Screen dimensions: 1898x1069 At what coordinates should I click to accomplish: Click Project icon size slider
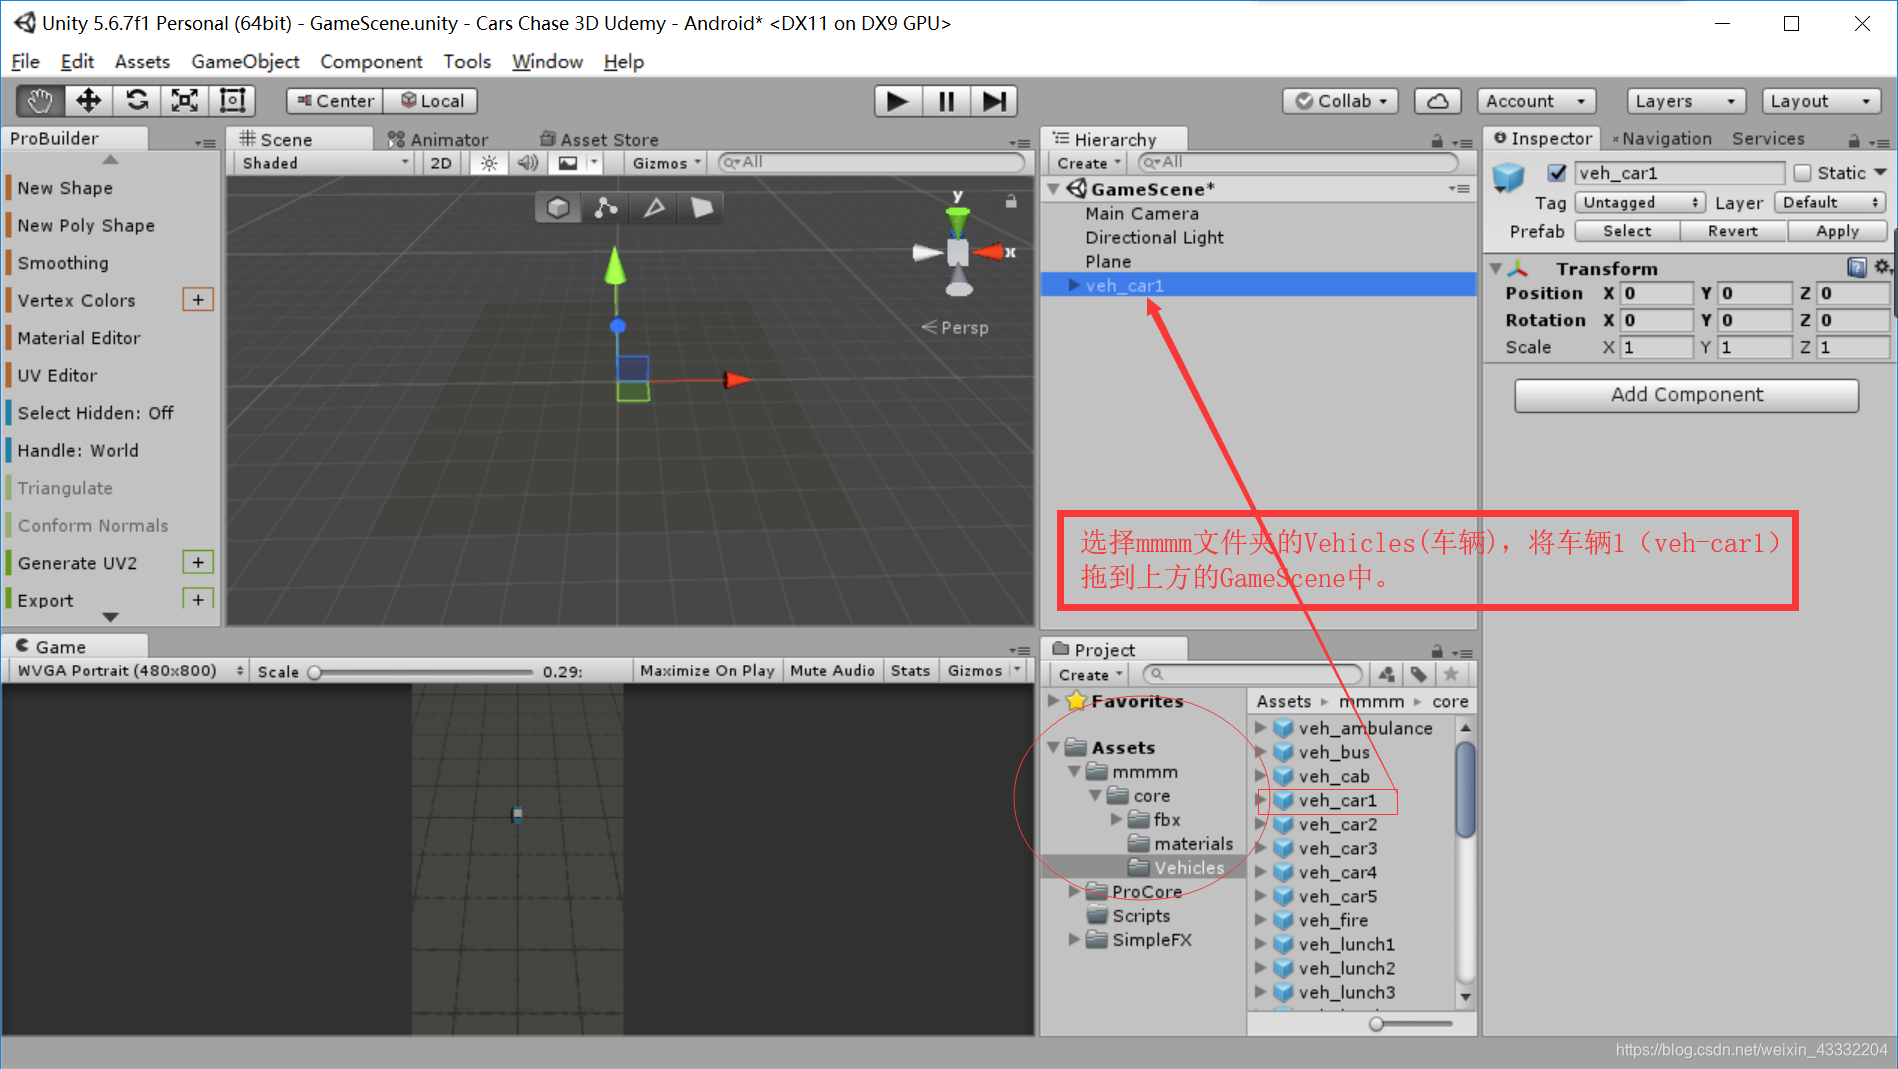[1413, 1024]
